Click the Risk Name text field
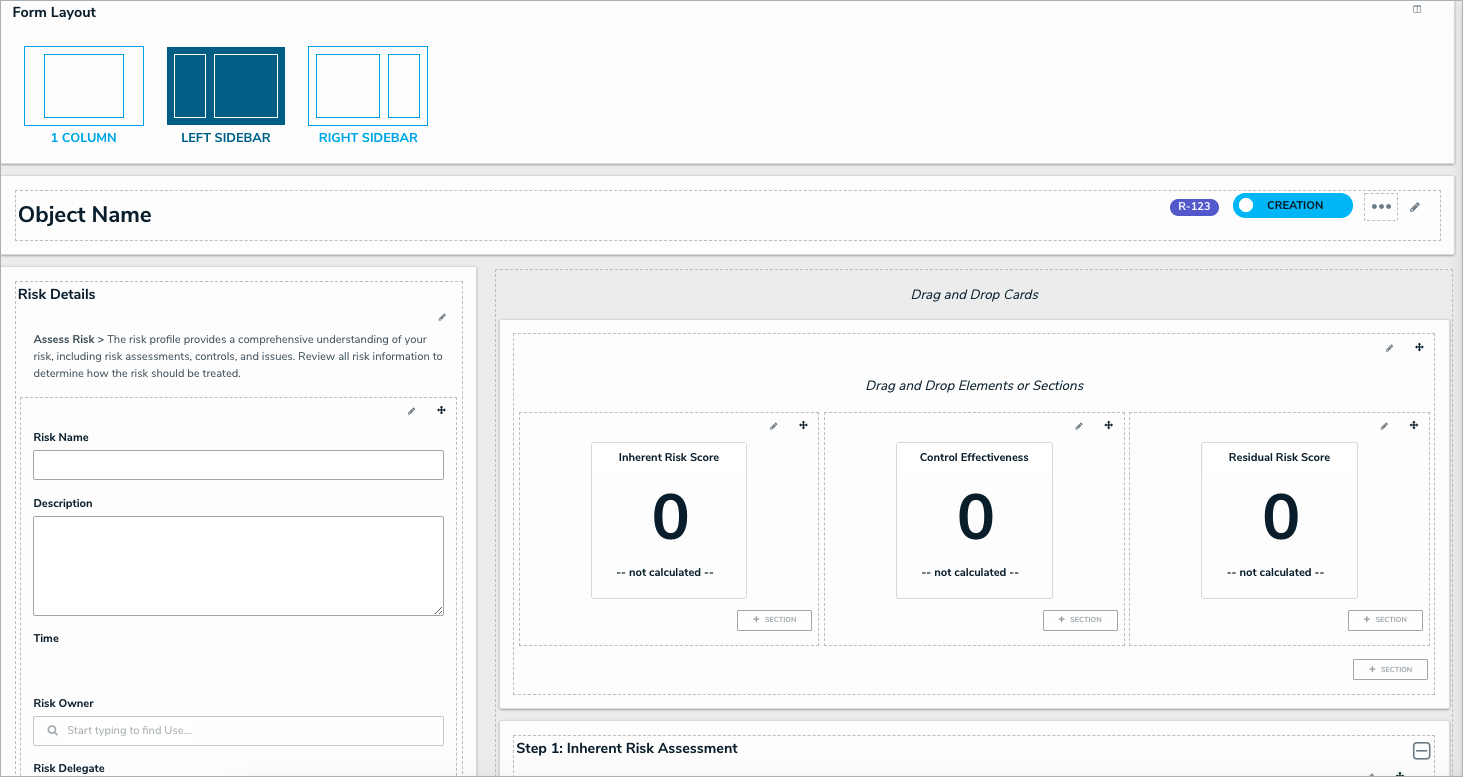The width and height of the screenshot is (1463, 777). pyautogui.click(x=238, y=465)
